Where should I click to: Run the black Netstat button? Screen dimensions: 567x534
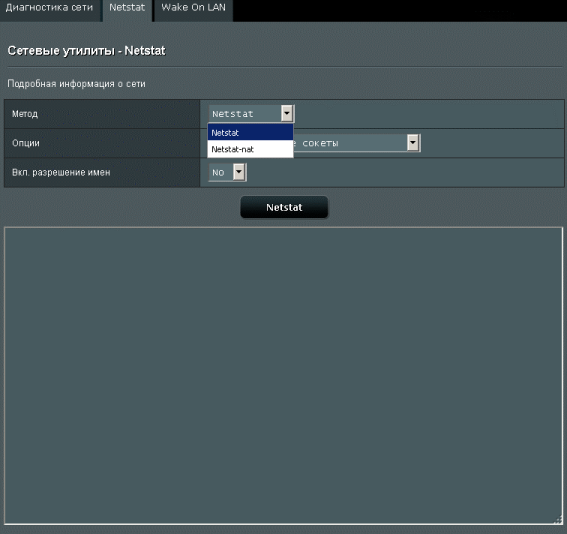(284, 207)
